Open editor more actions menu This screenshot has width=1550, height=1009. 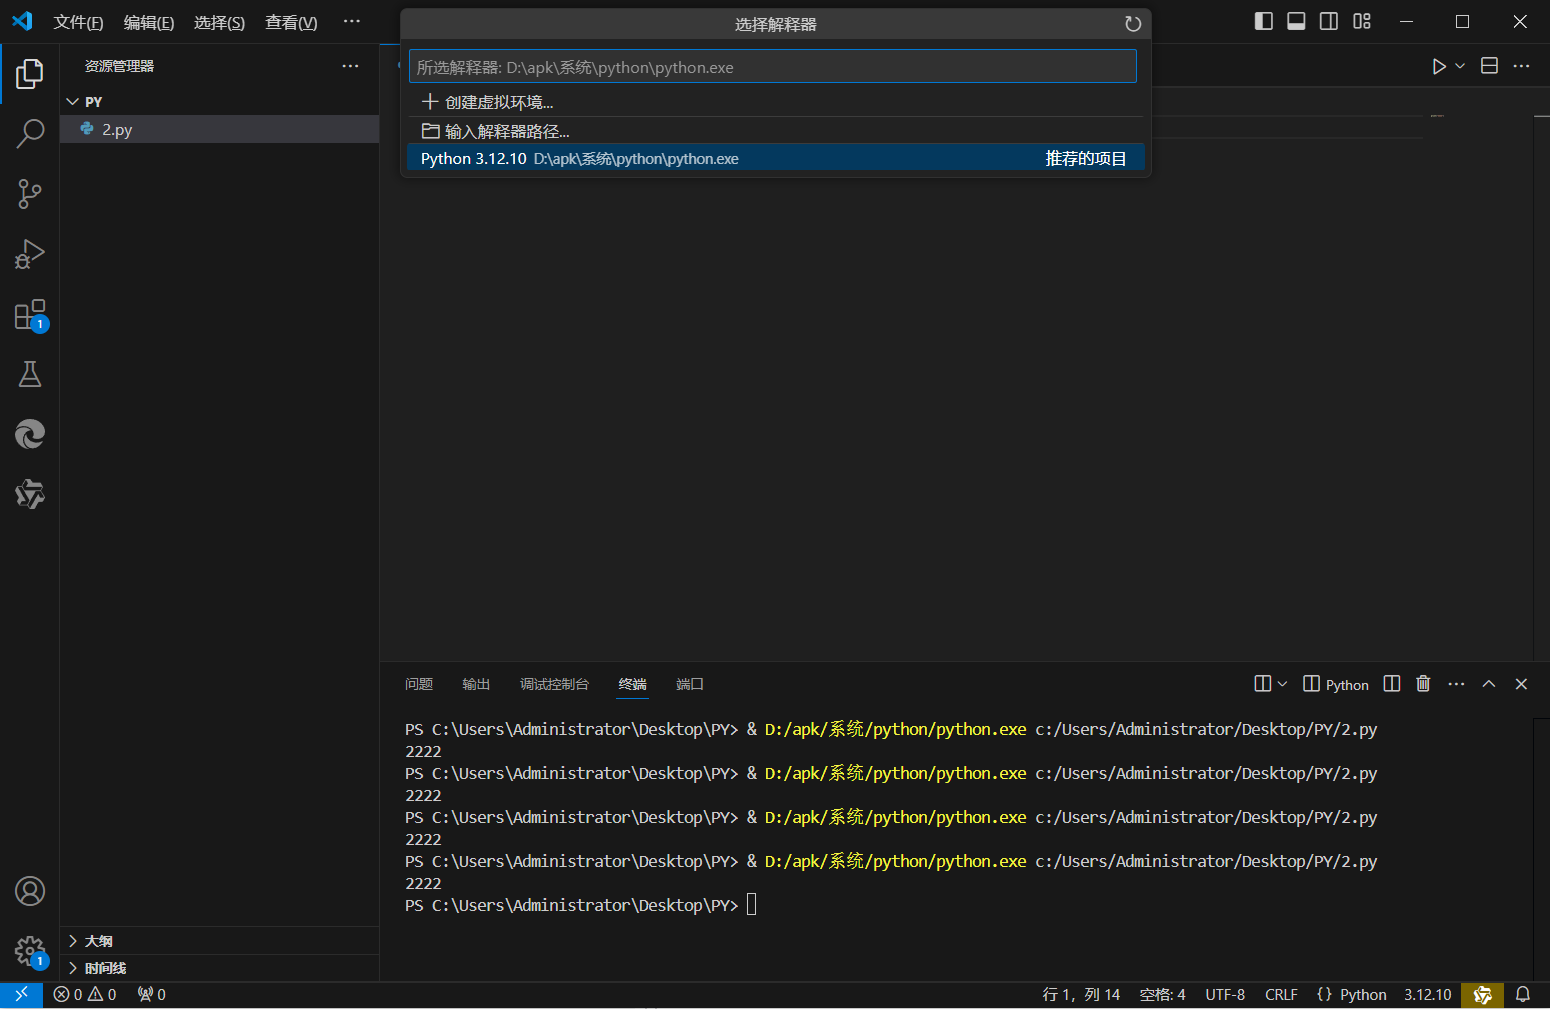(1521, 66)
